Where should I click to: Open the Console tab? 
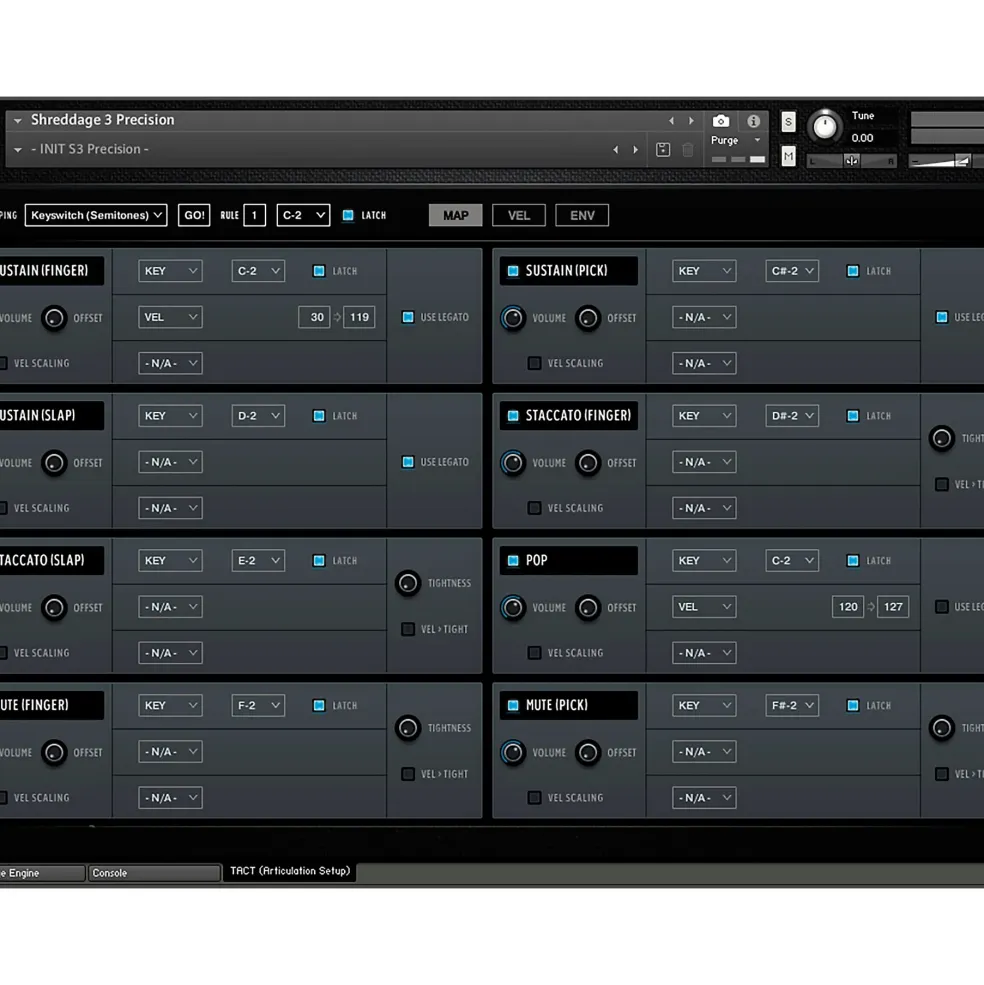pos(154,873)
